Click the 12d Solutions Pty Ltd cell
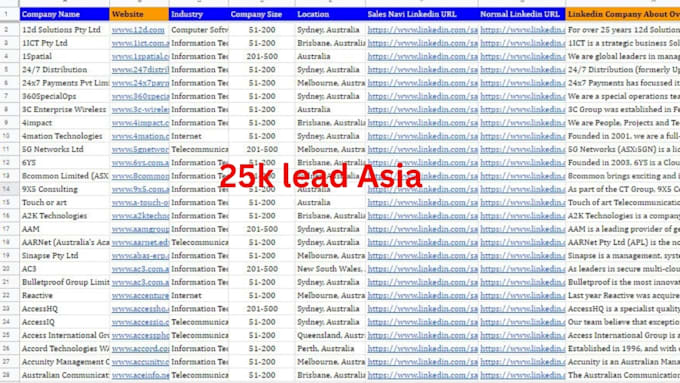This screenshot has width=680, height=383. point(64,29)
